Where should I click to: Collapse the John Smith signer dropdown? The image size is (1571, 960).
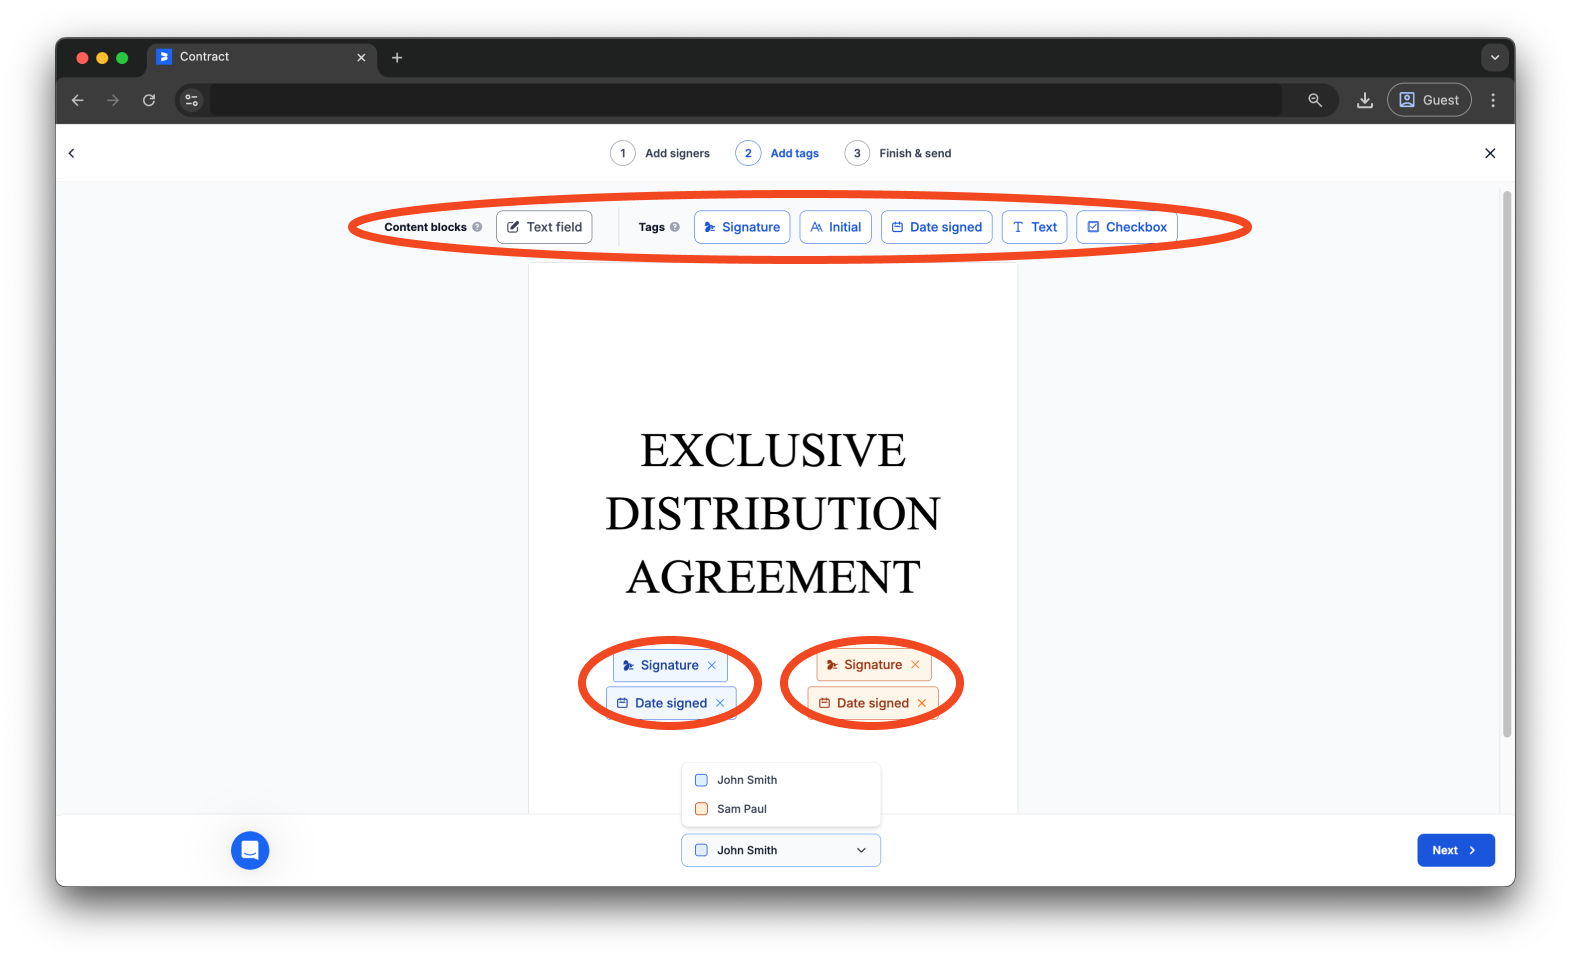781,850
